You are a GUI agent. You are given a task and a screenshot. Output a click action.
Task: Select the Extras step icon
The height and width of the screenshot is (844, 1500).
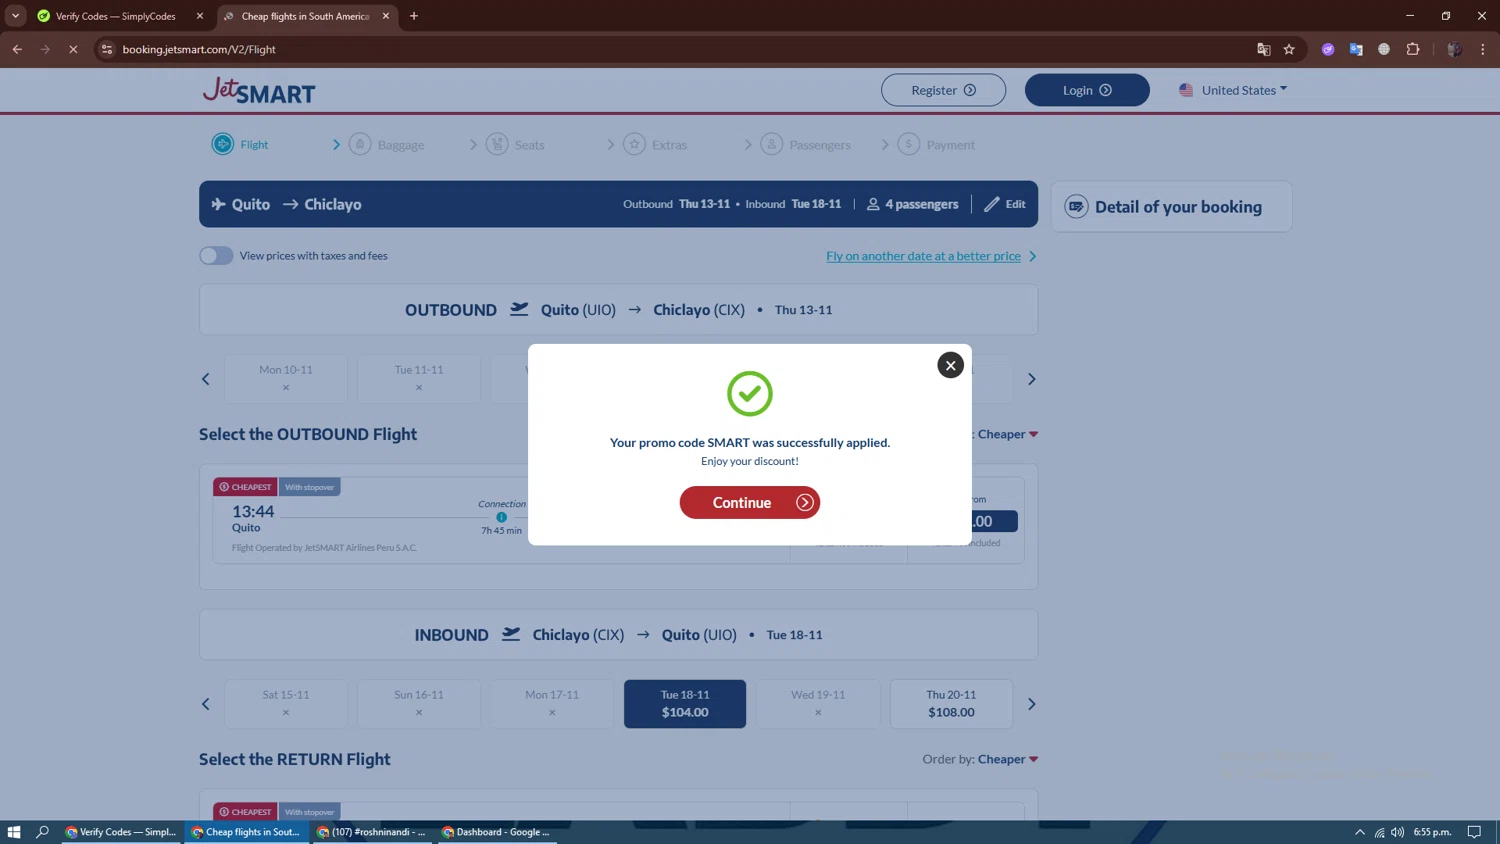pyautogui.click(x=634, y=144)
